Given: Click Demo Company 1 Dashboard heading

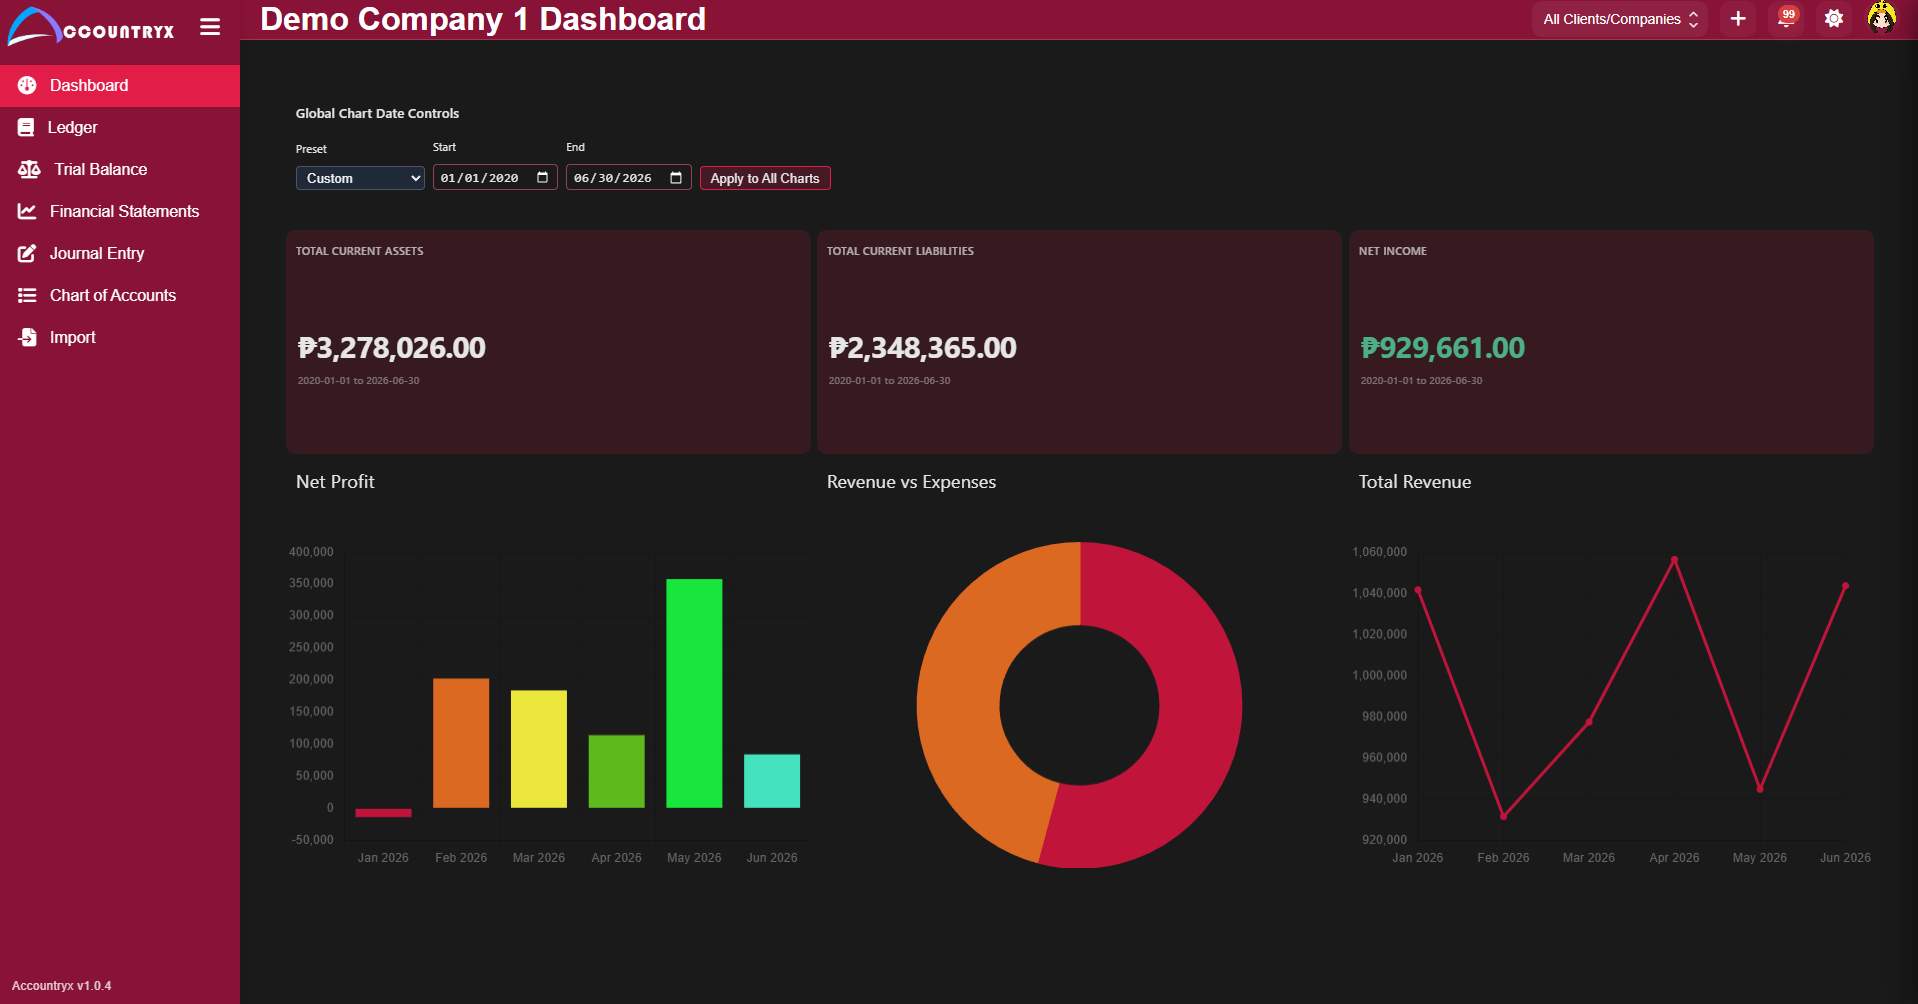Looking at the screenshot, I should click(x=483, y=19).
